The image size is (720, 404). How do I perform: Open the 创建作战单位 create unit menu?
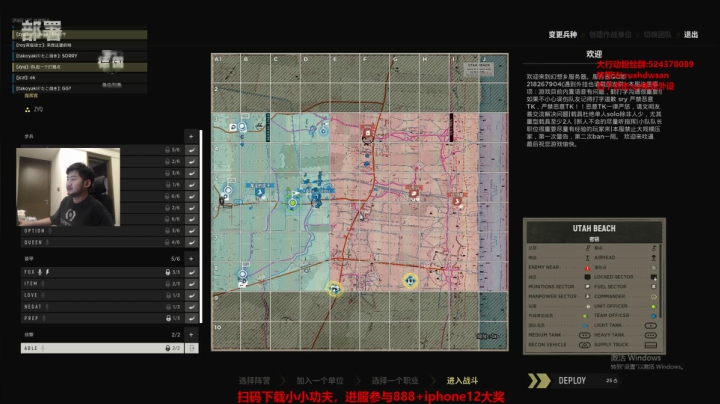(x=610, y=34)
